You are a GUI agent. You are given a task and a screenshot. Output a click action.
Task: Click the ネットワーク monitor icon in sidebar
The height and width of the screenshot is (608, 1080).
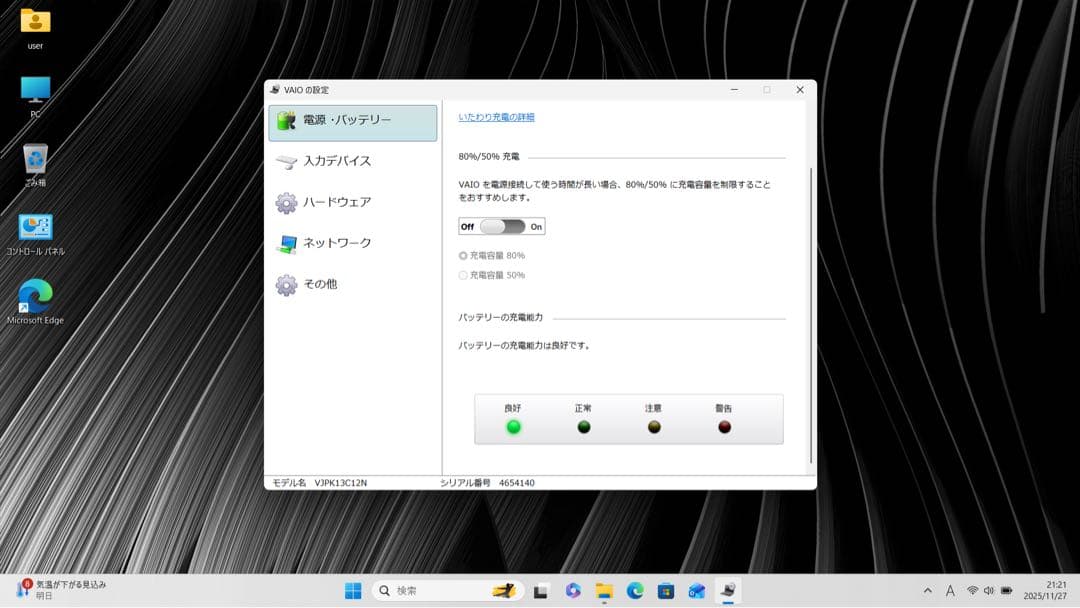pyautogui.click(x=288, y=242)
